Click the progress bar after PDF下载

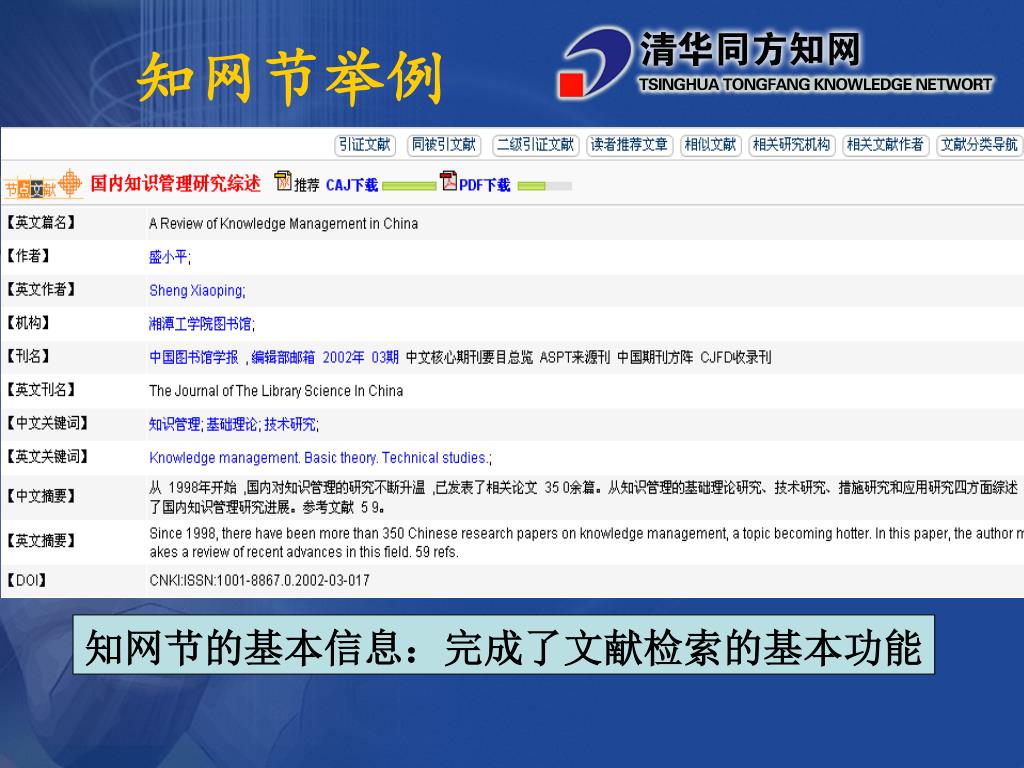545,186
